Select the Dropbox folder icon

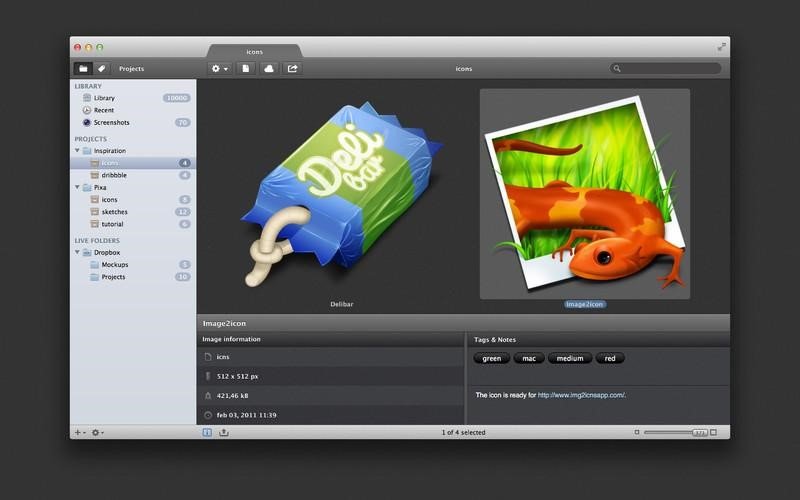[x=87, y=253]
